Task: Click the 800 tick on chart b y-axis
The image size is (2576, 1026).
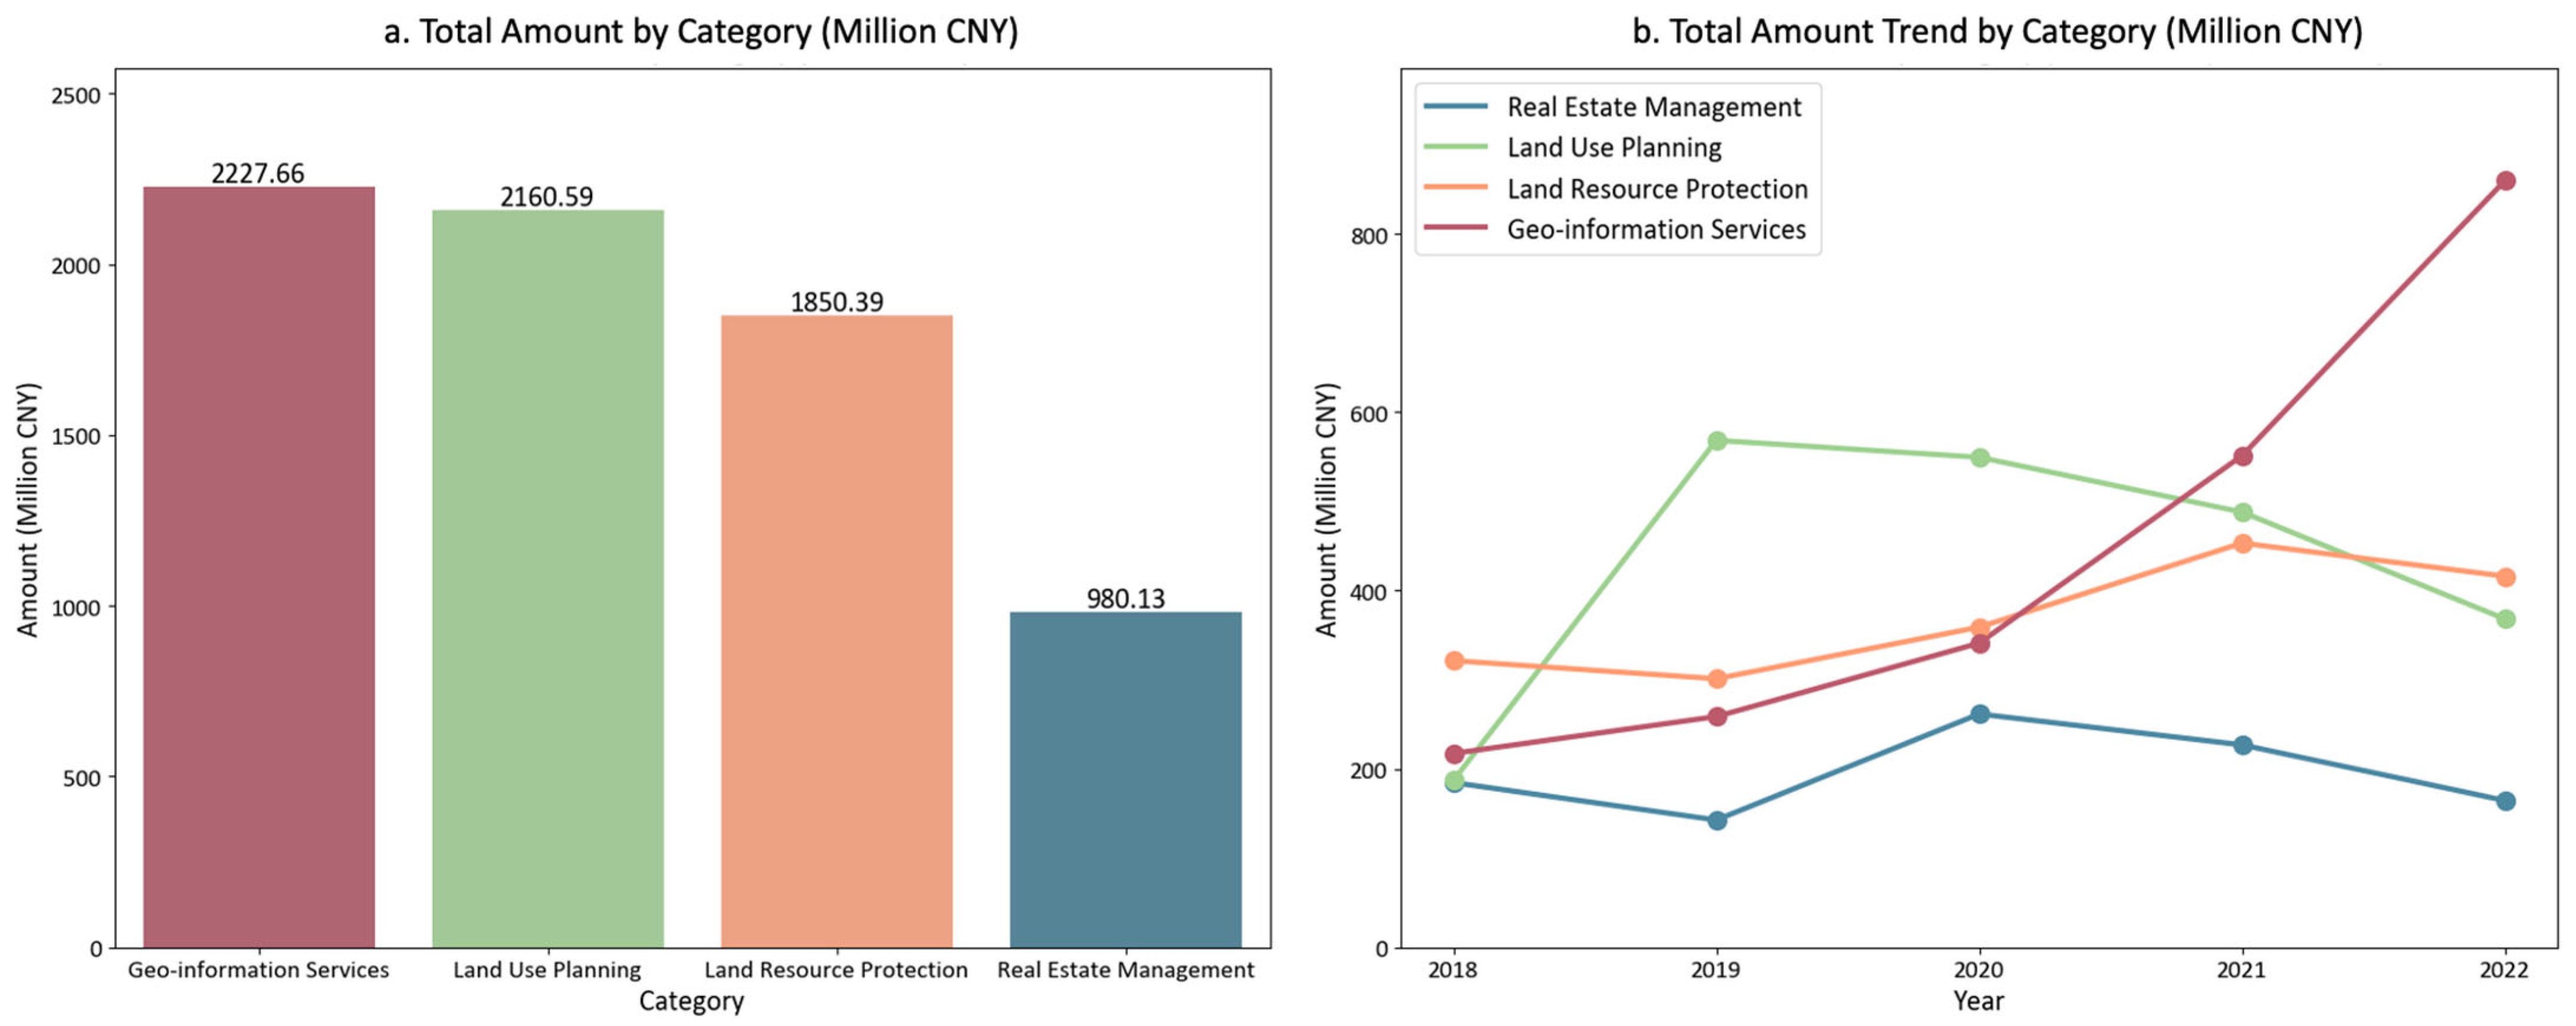Action: (x=1368, y=235)
